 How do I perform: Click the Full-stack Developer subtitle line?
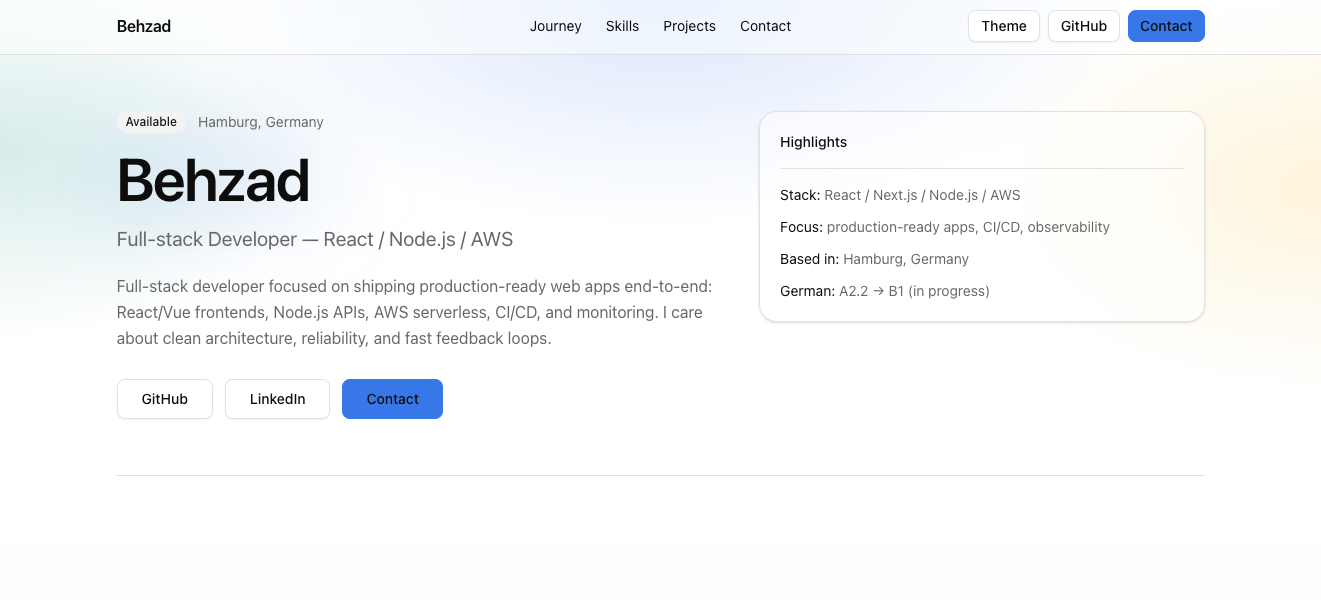coord(314,239)
